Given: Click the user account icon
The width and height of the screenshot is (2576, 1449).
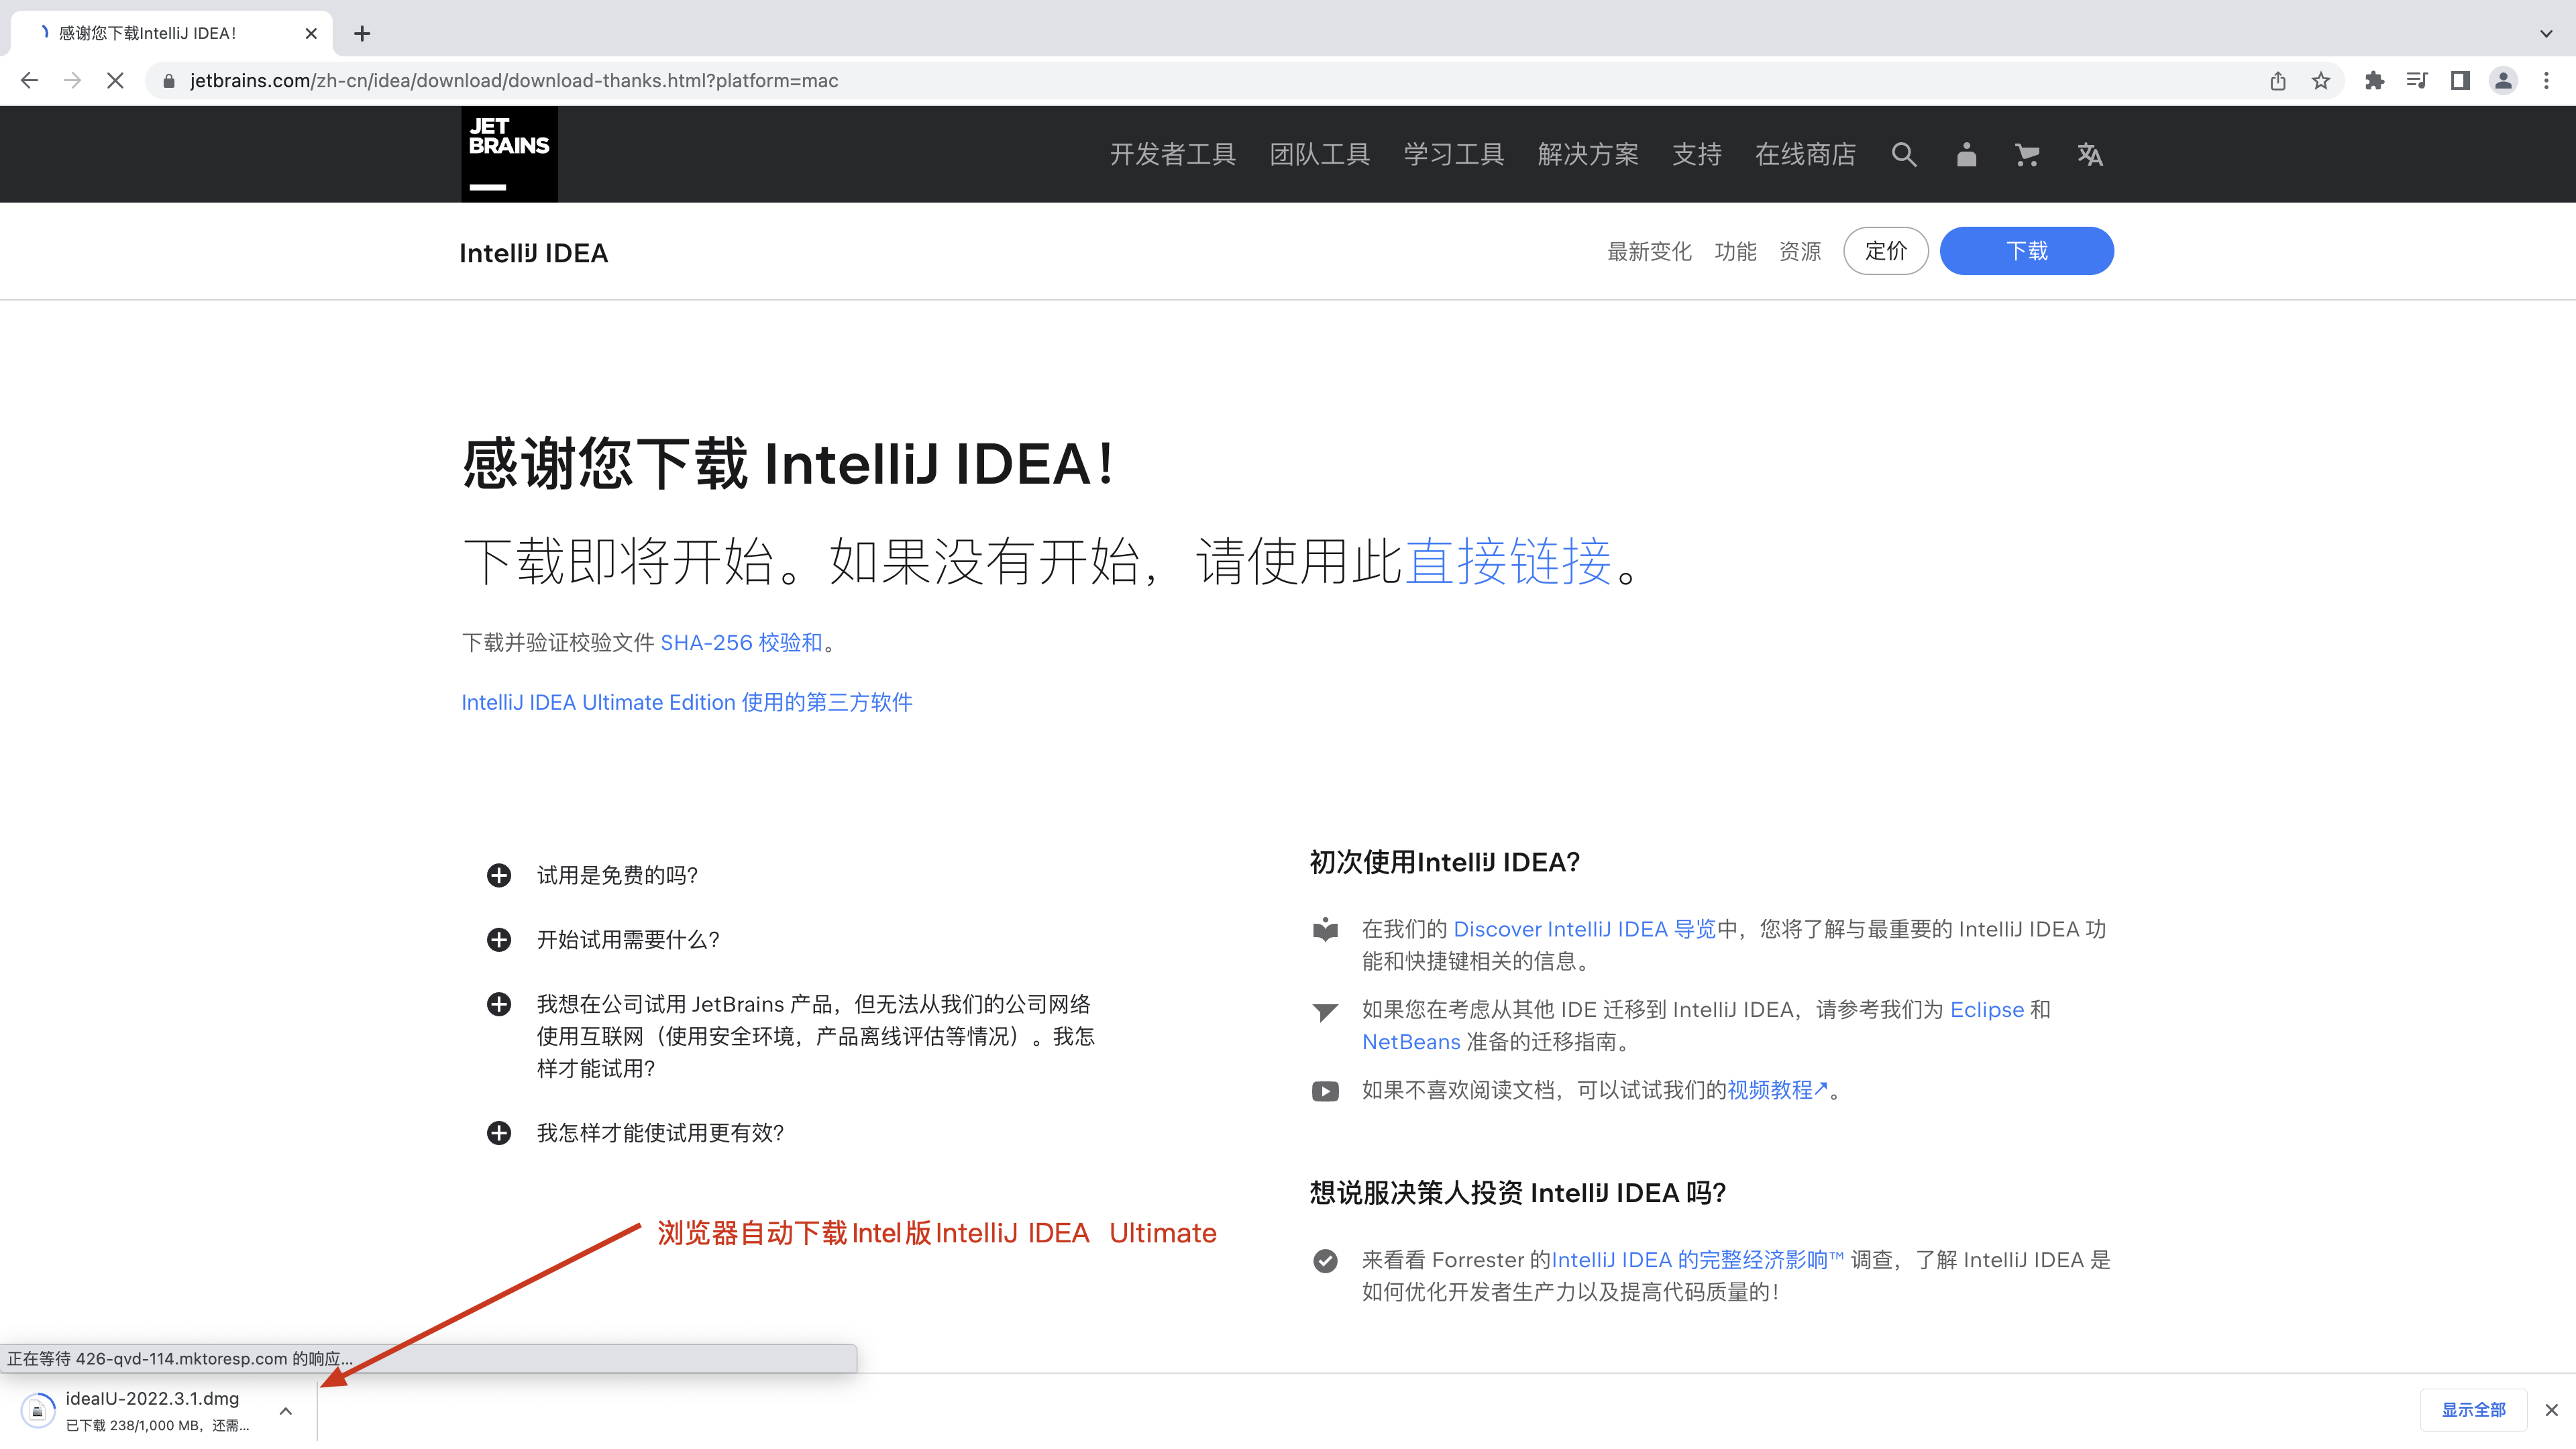Looking at the screenshot, I should pyautogui.click(x=1966, y=156).
